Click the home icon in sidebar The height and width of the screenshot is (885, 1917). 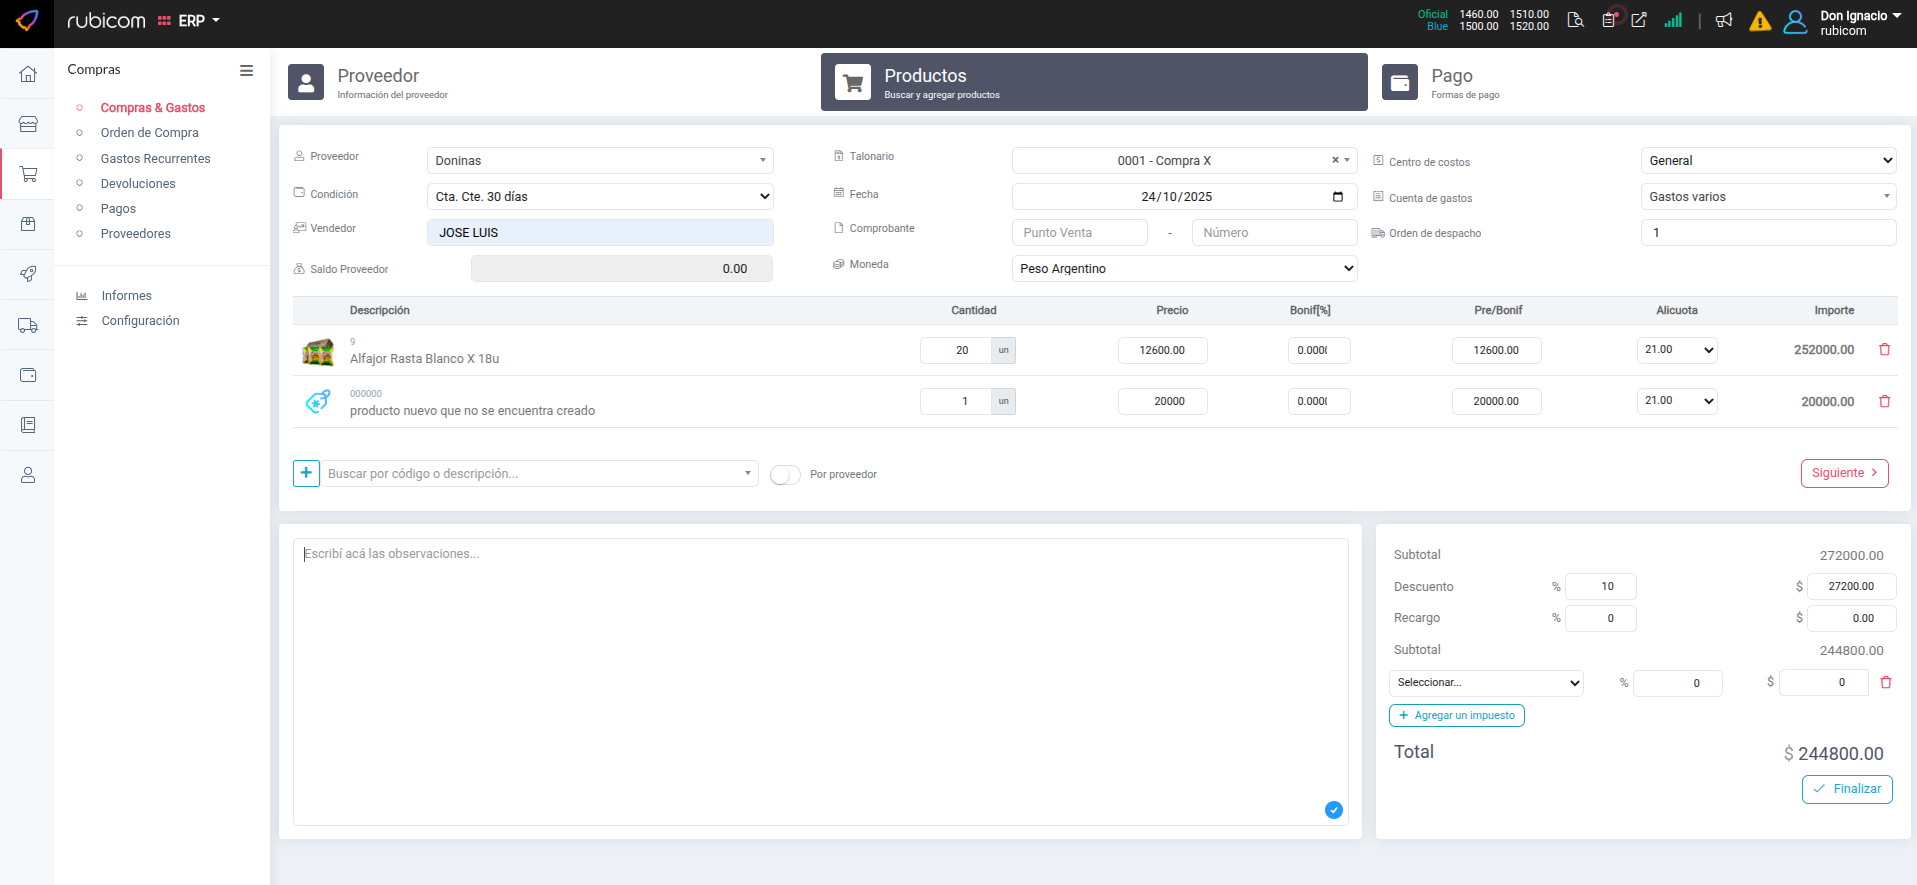point(28,74)
